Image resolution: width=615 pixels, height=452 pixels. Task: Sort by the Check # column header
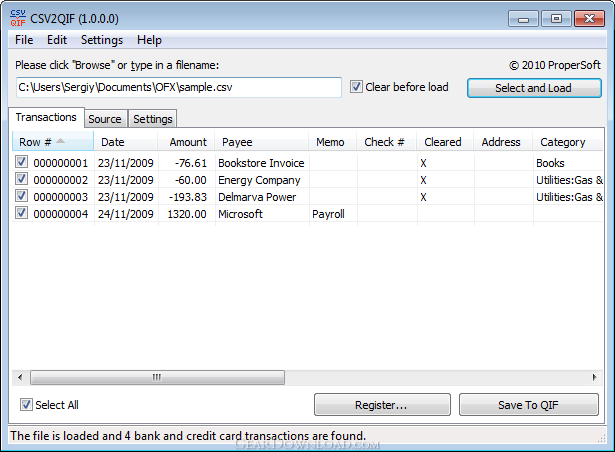tap(387, 142)
